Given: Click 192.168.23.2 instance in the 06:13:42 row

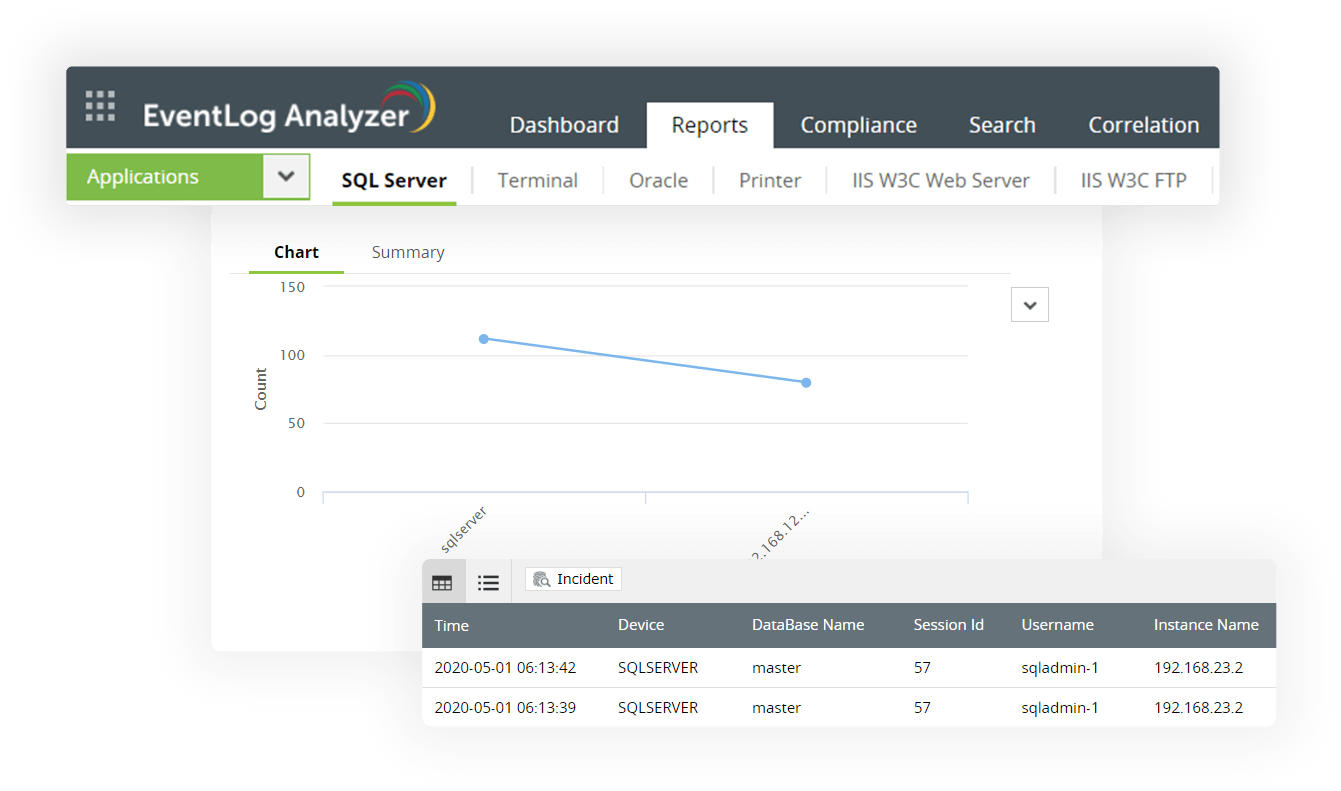Looking at the screenshot, I should point(1199,668).
